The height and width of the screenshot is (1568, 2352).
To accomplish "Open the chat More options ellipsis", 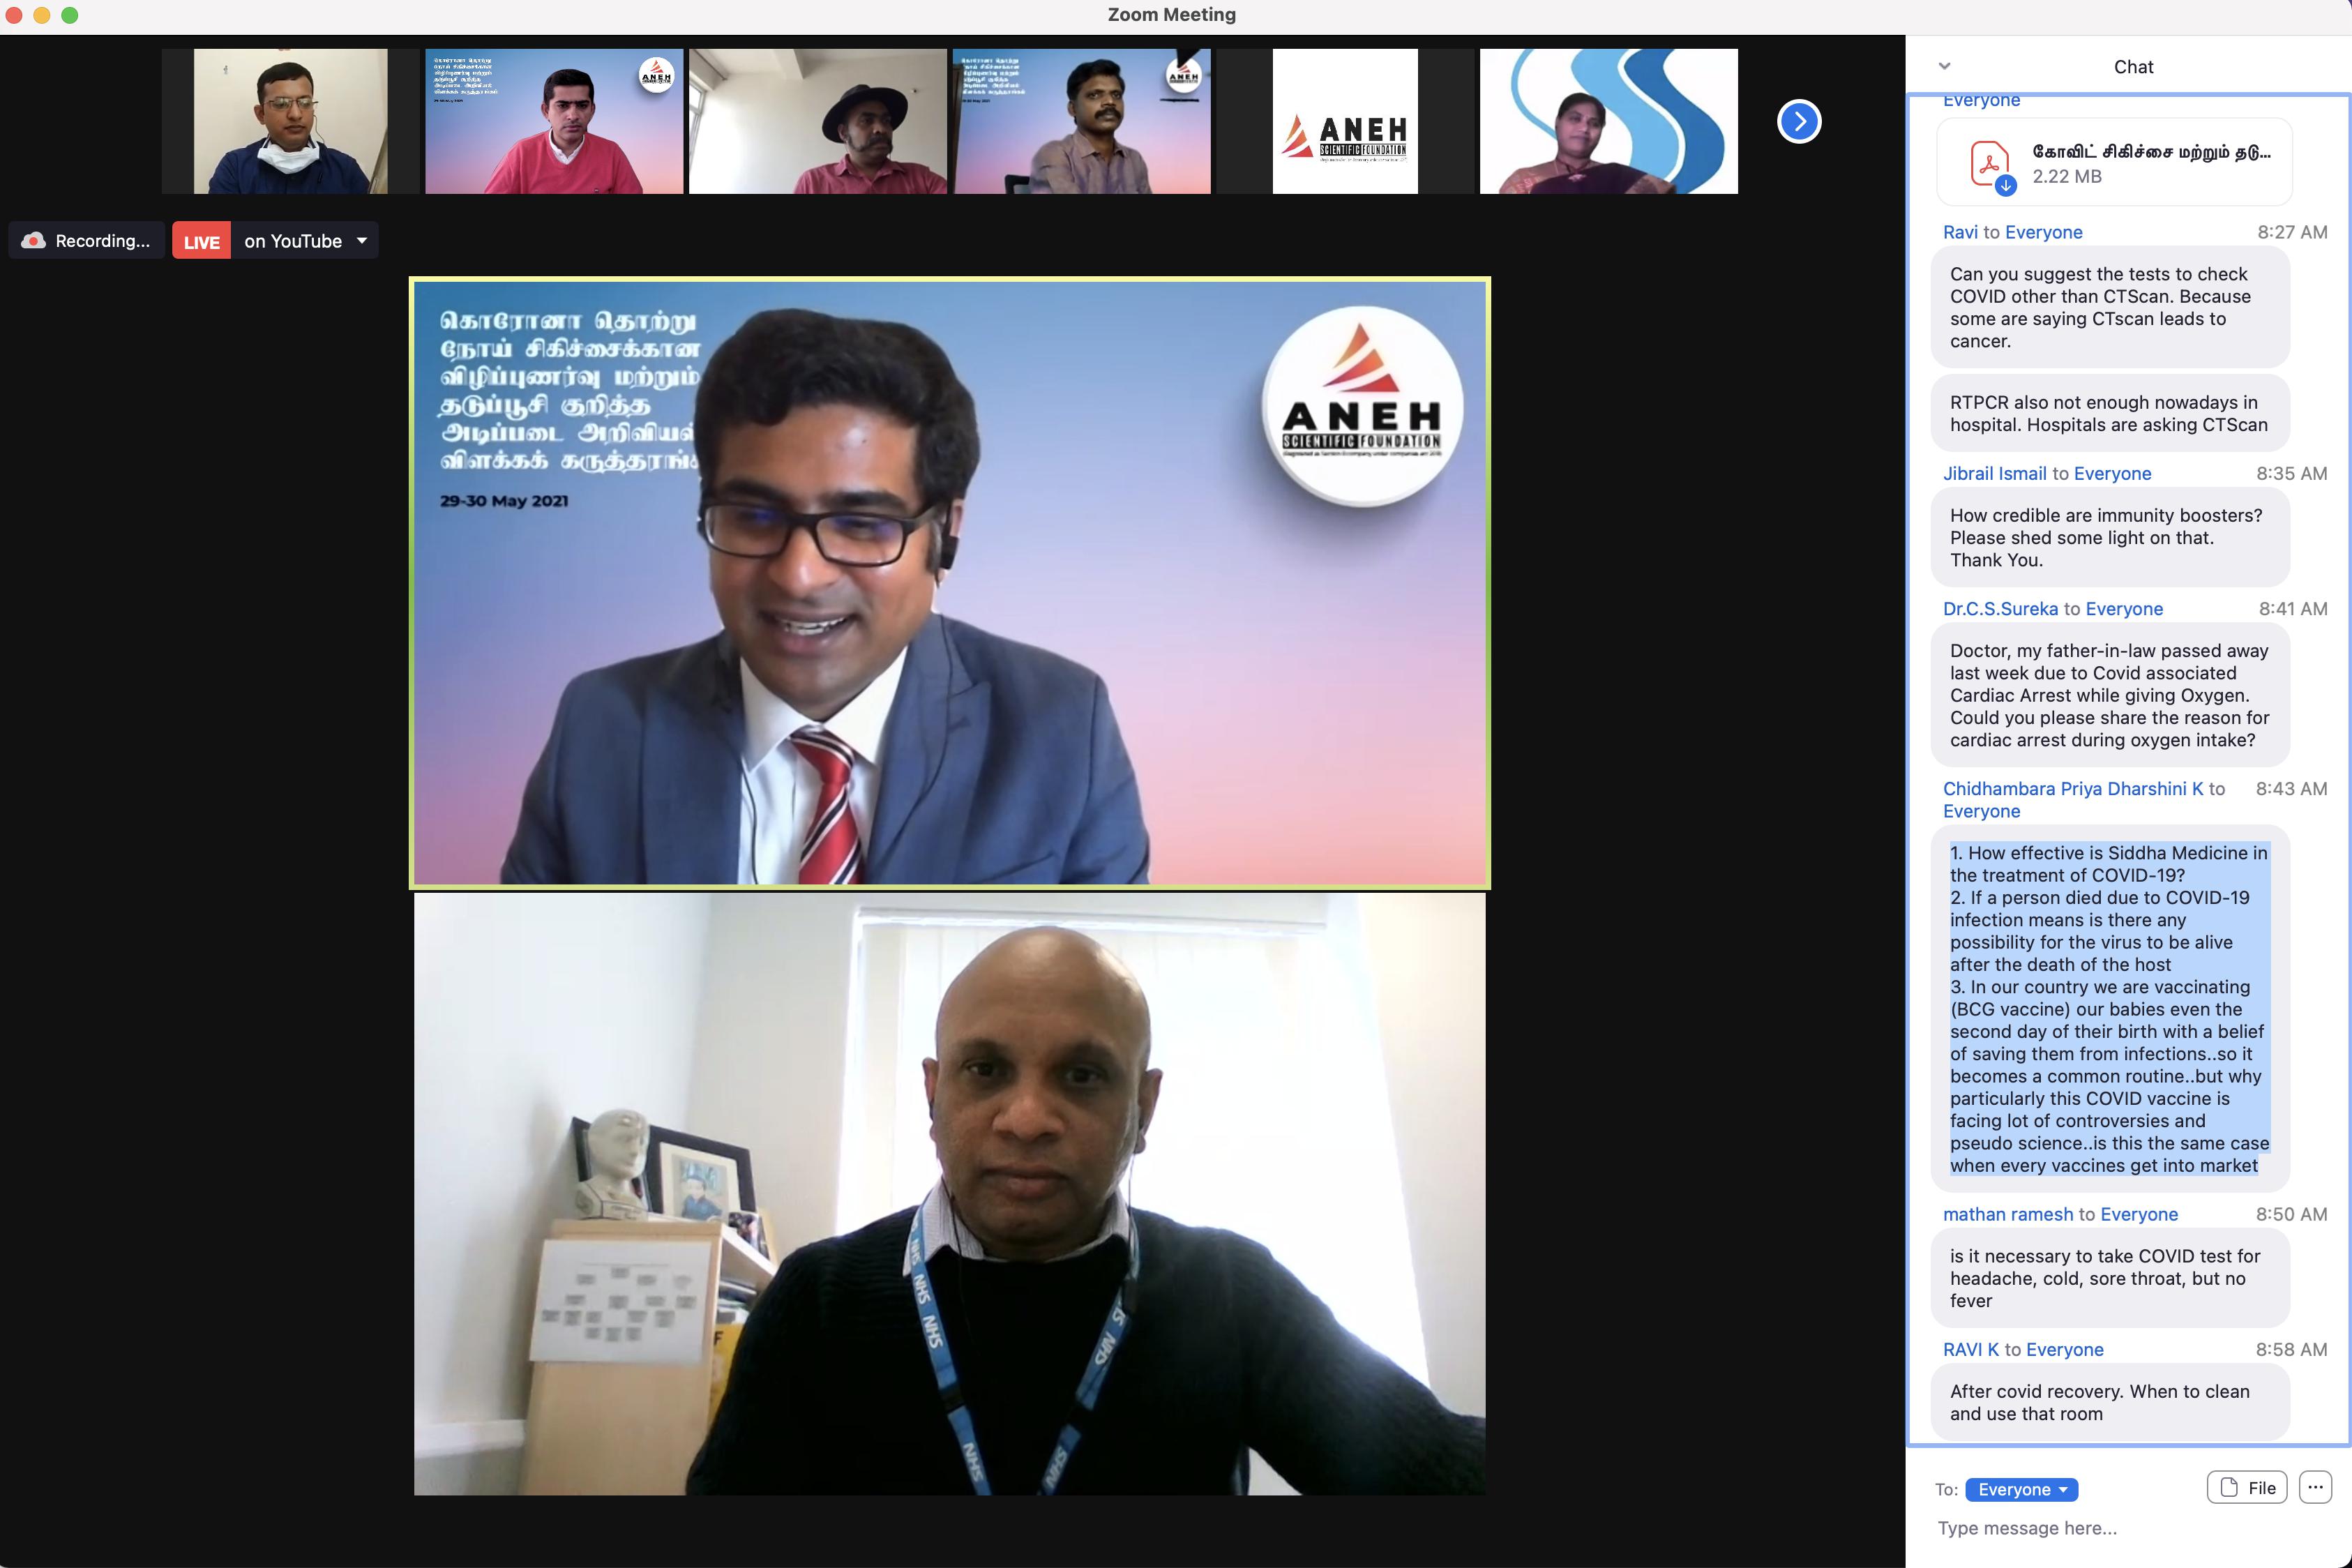I will coord(2314,1487).
